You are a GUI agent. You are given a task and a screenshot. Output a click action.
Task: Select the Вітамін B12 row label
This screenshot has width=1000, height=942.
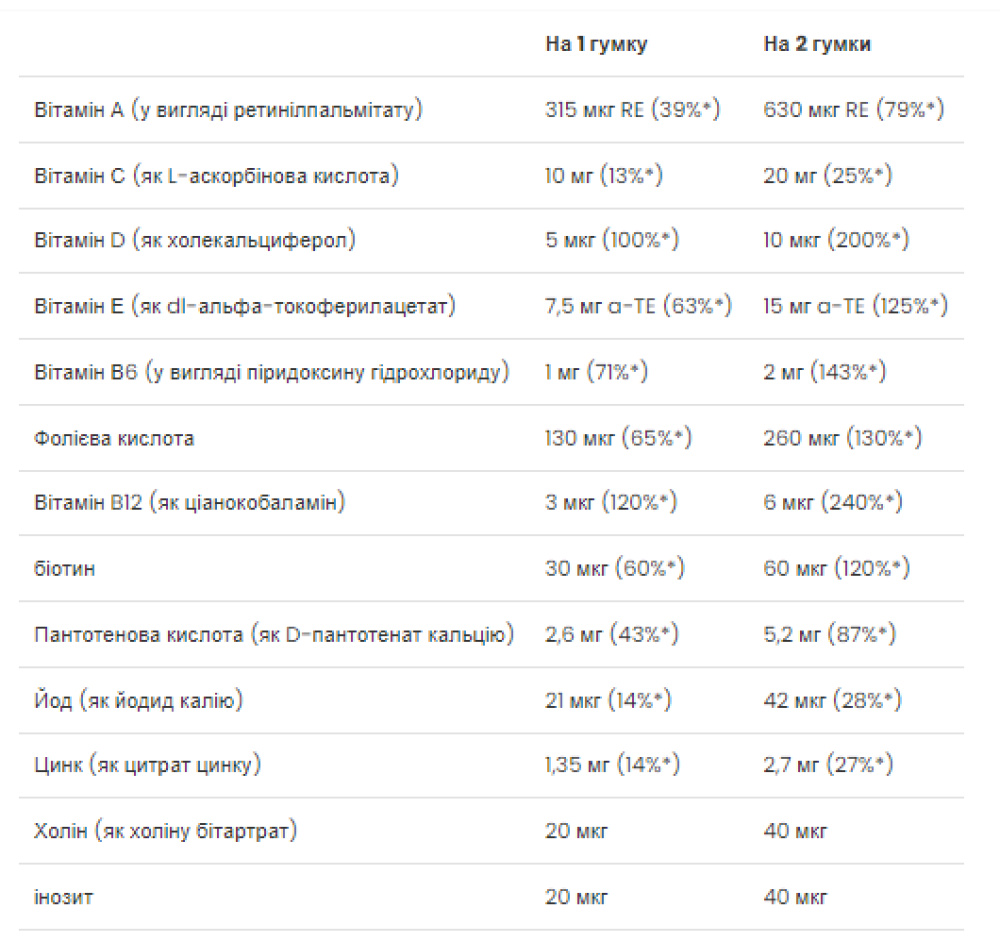(190, 503)
